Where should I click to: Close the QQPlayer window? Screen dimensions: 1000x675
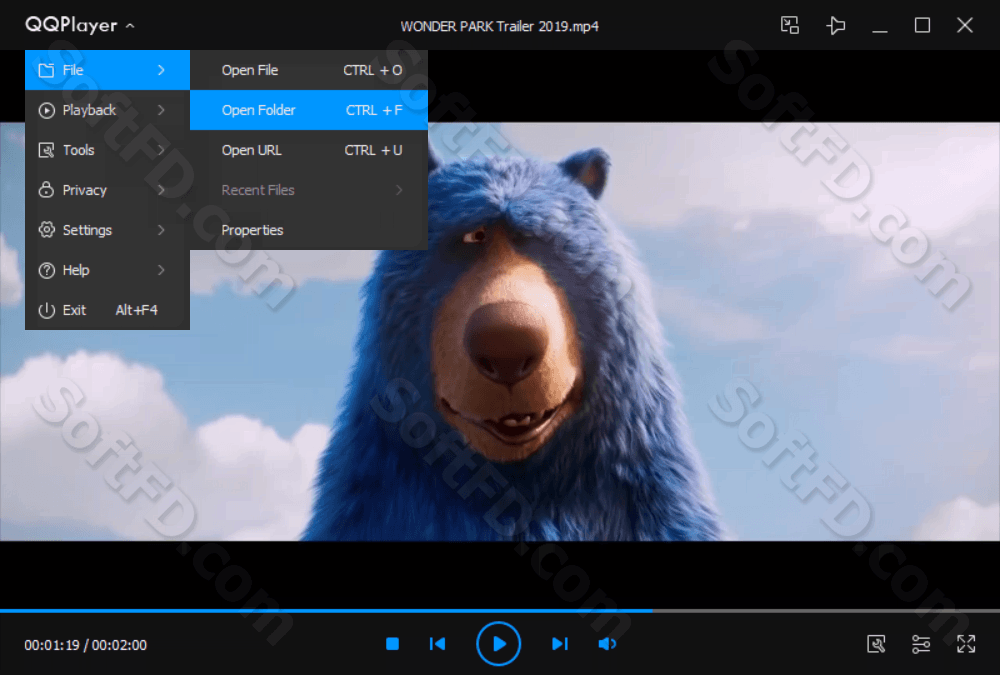965,26
